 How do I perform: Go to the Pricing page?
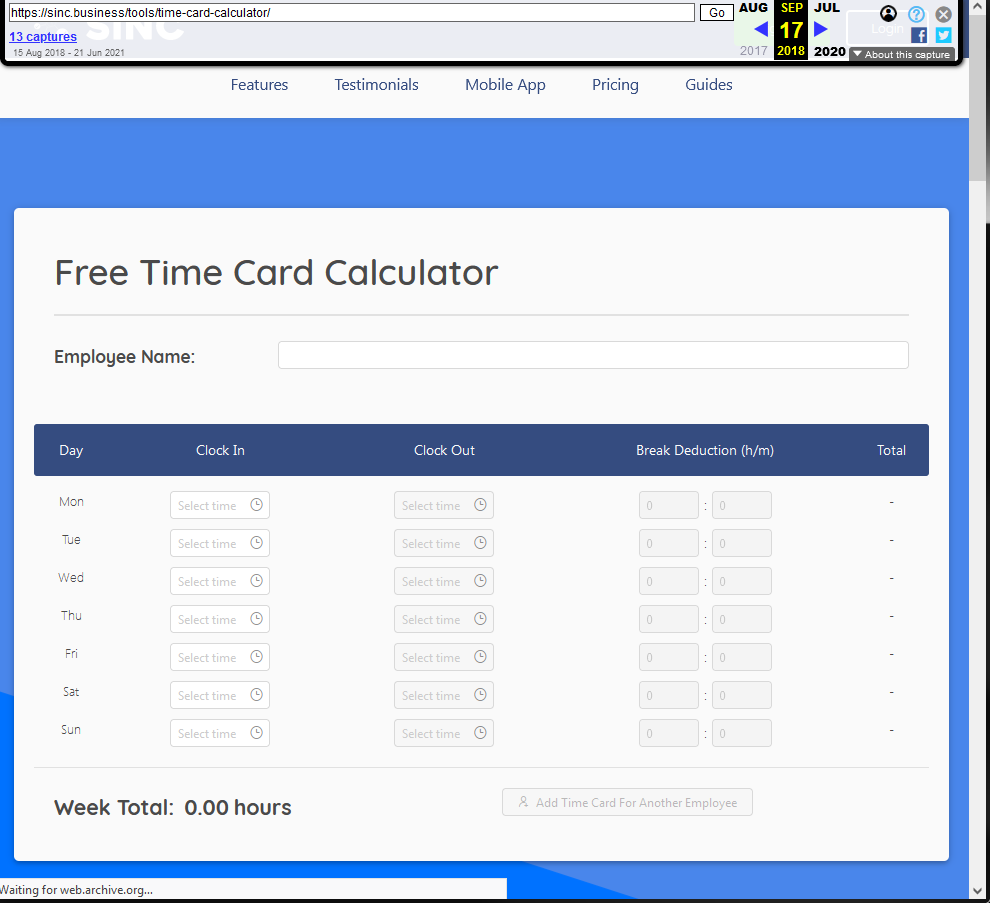[x=615, y=85]
